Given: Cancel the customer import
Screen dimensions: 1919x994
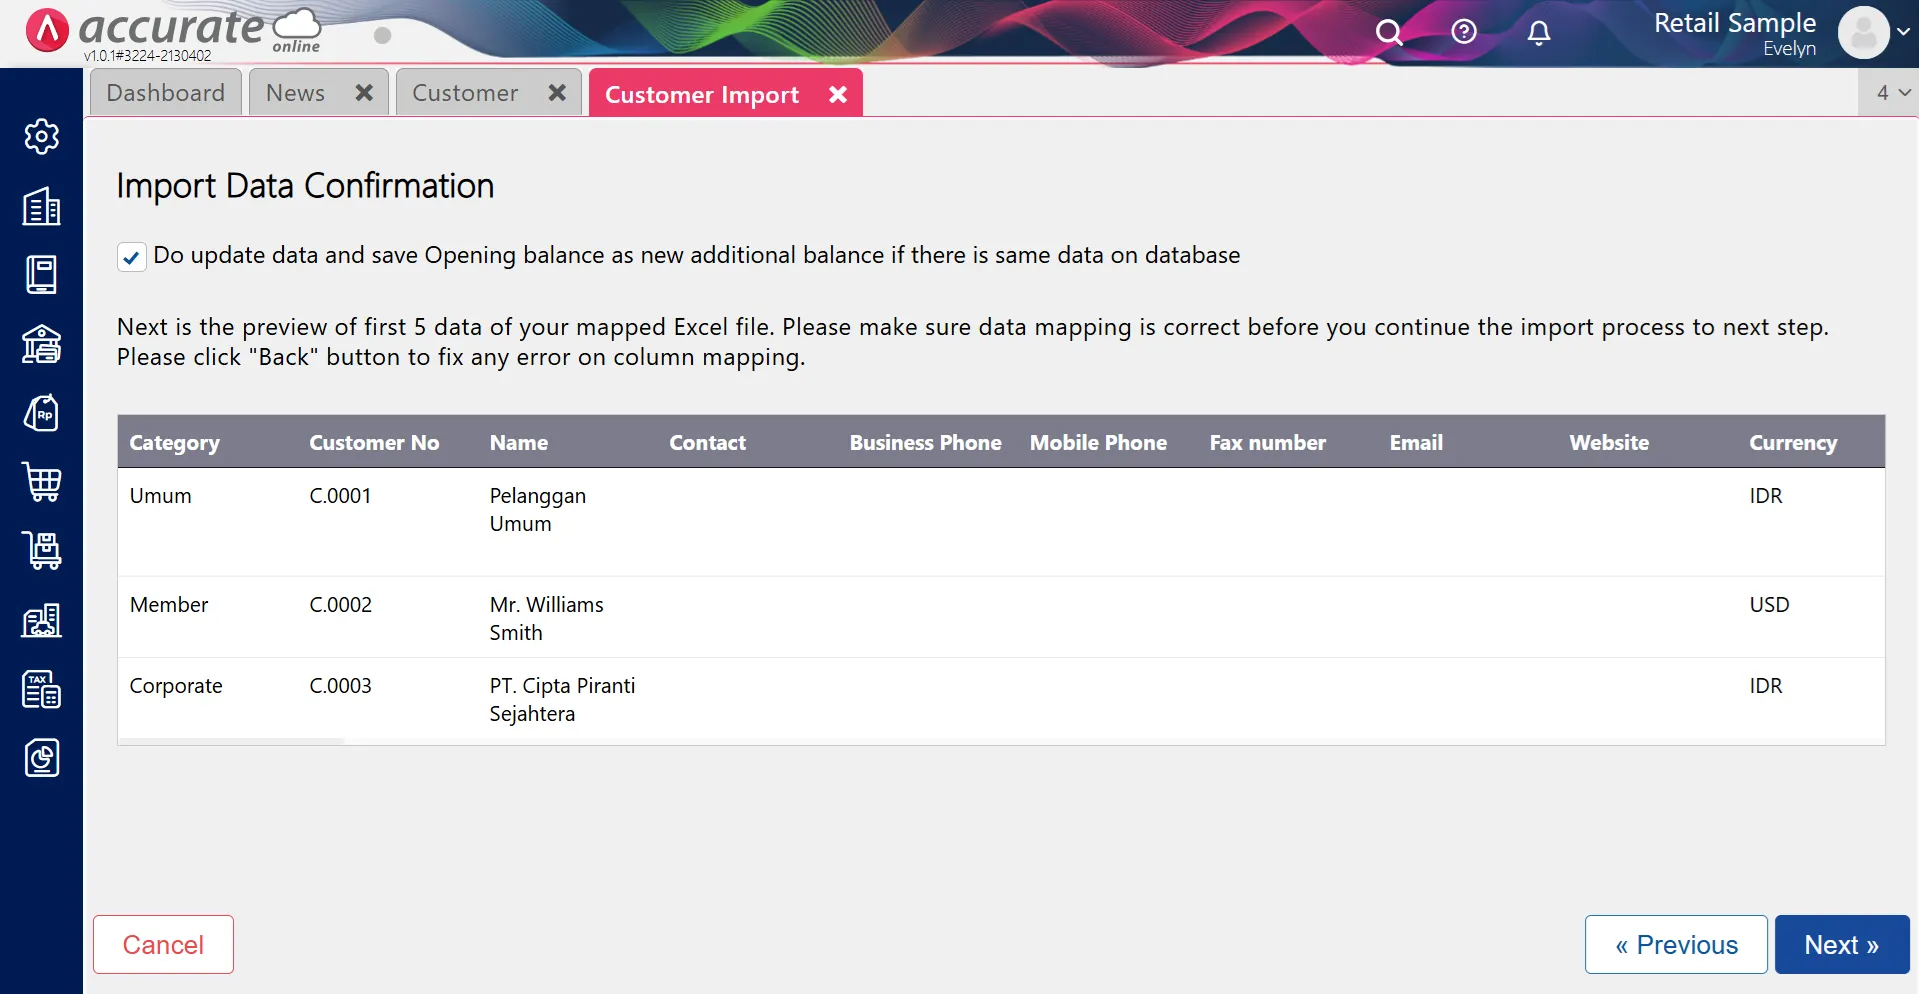Looking at the screenshot, I should pyautogui.click(x=162, y=944).
